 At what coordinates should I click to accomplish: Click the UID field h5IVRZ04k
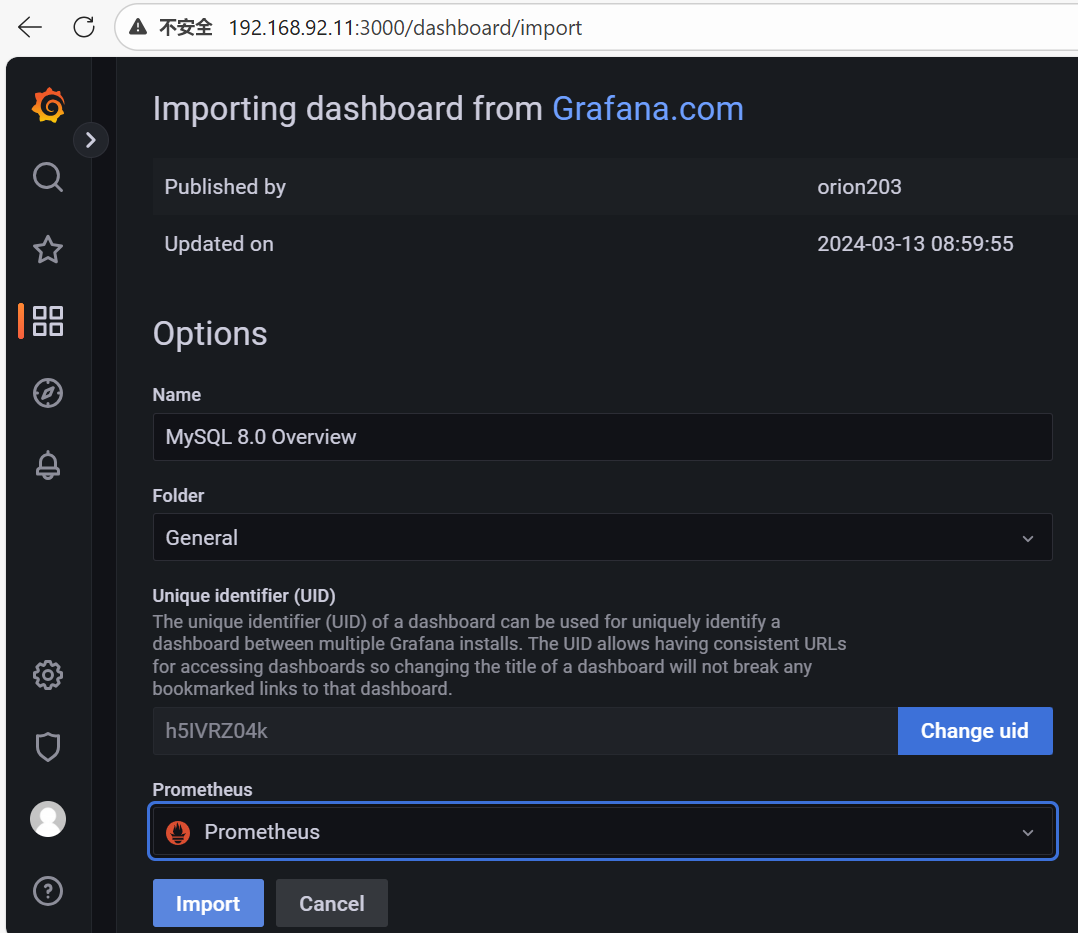click(x=525, y=731)
